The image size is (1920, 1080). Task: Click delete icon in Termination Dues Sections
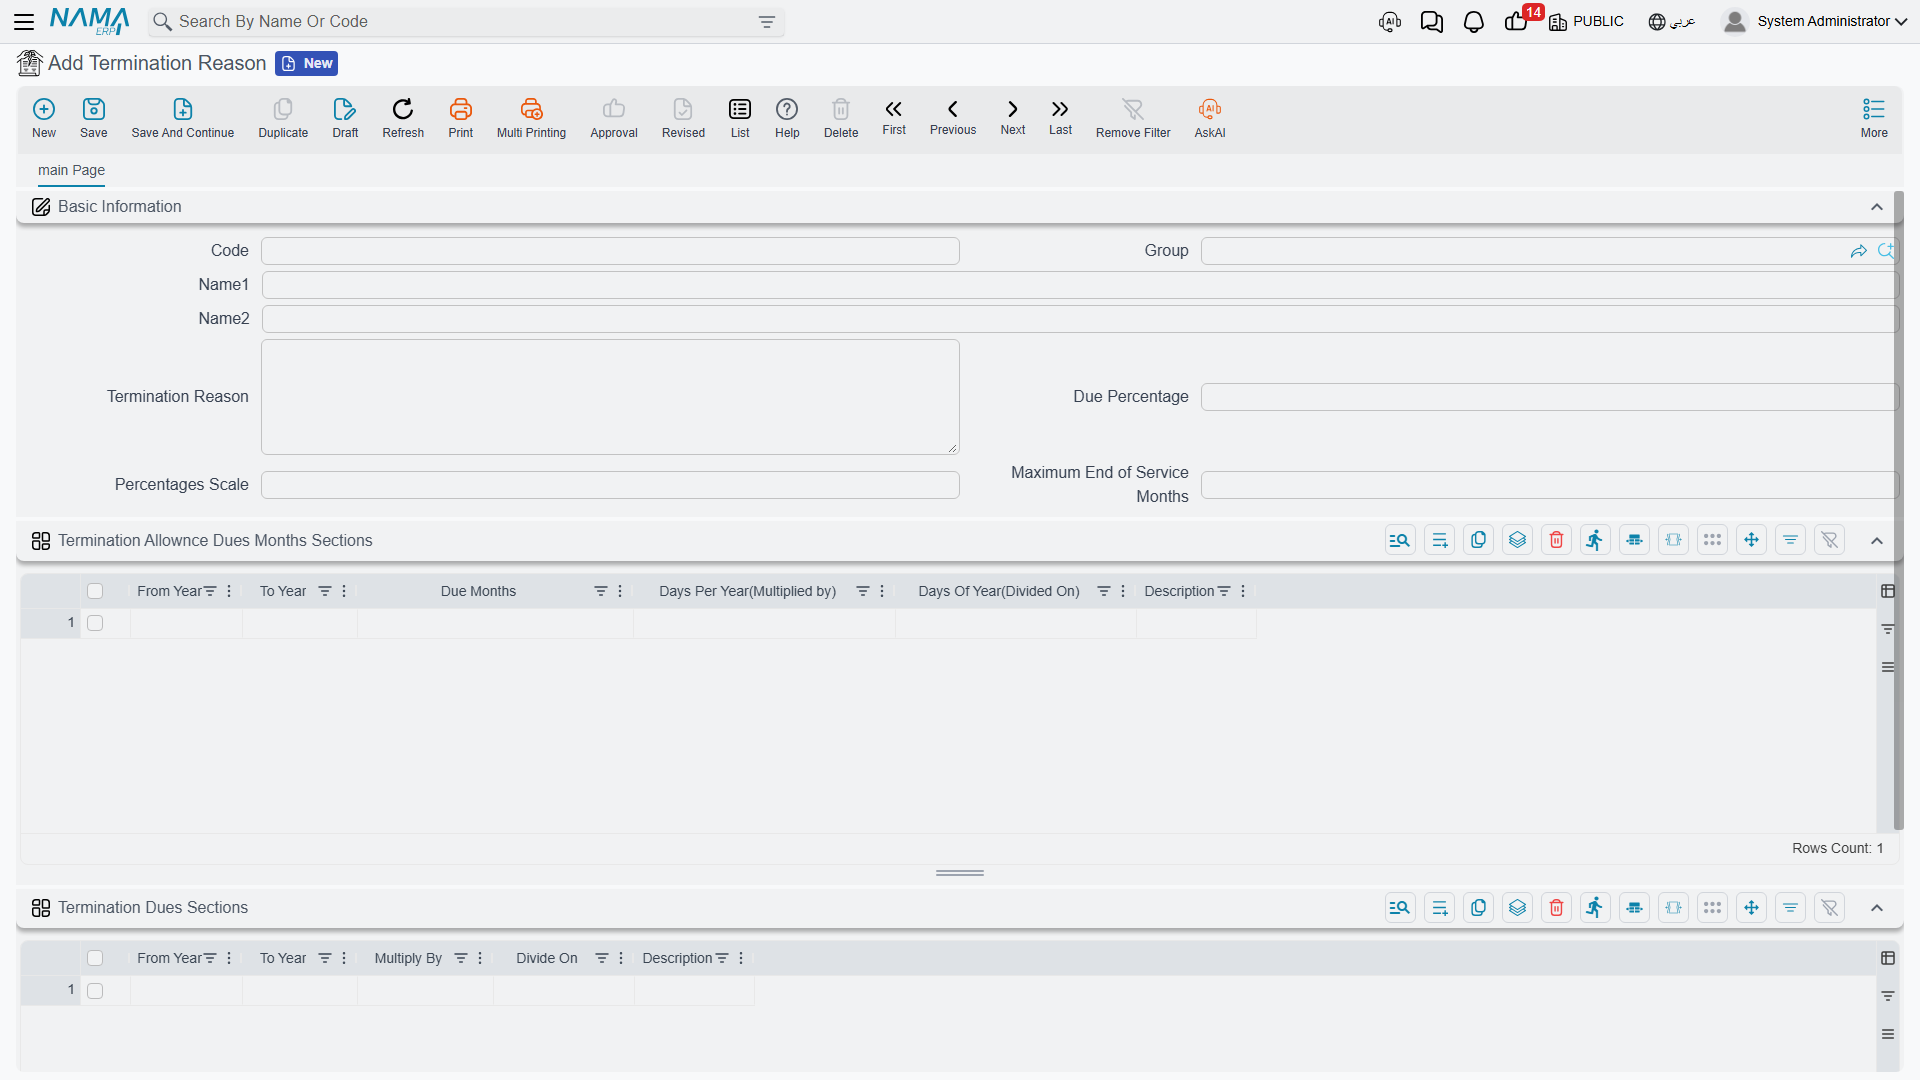coord(1556,907)
